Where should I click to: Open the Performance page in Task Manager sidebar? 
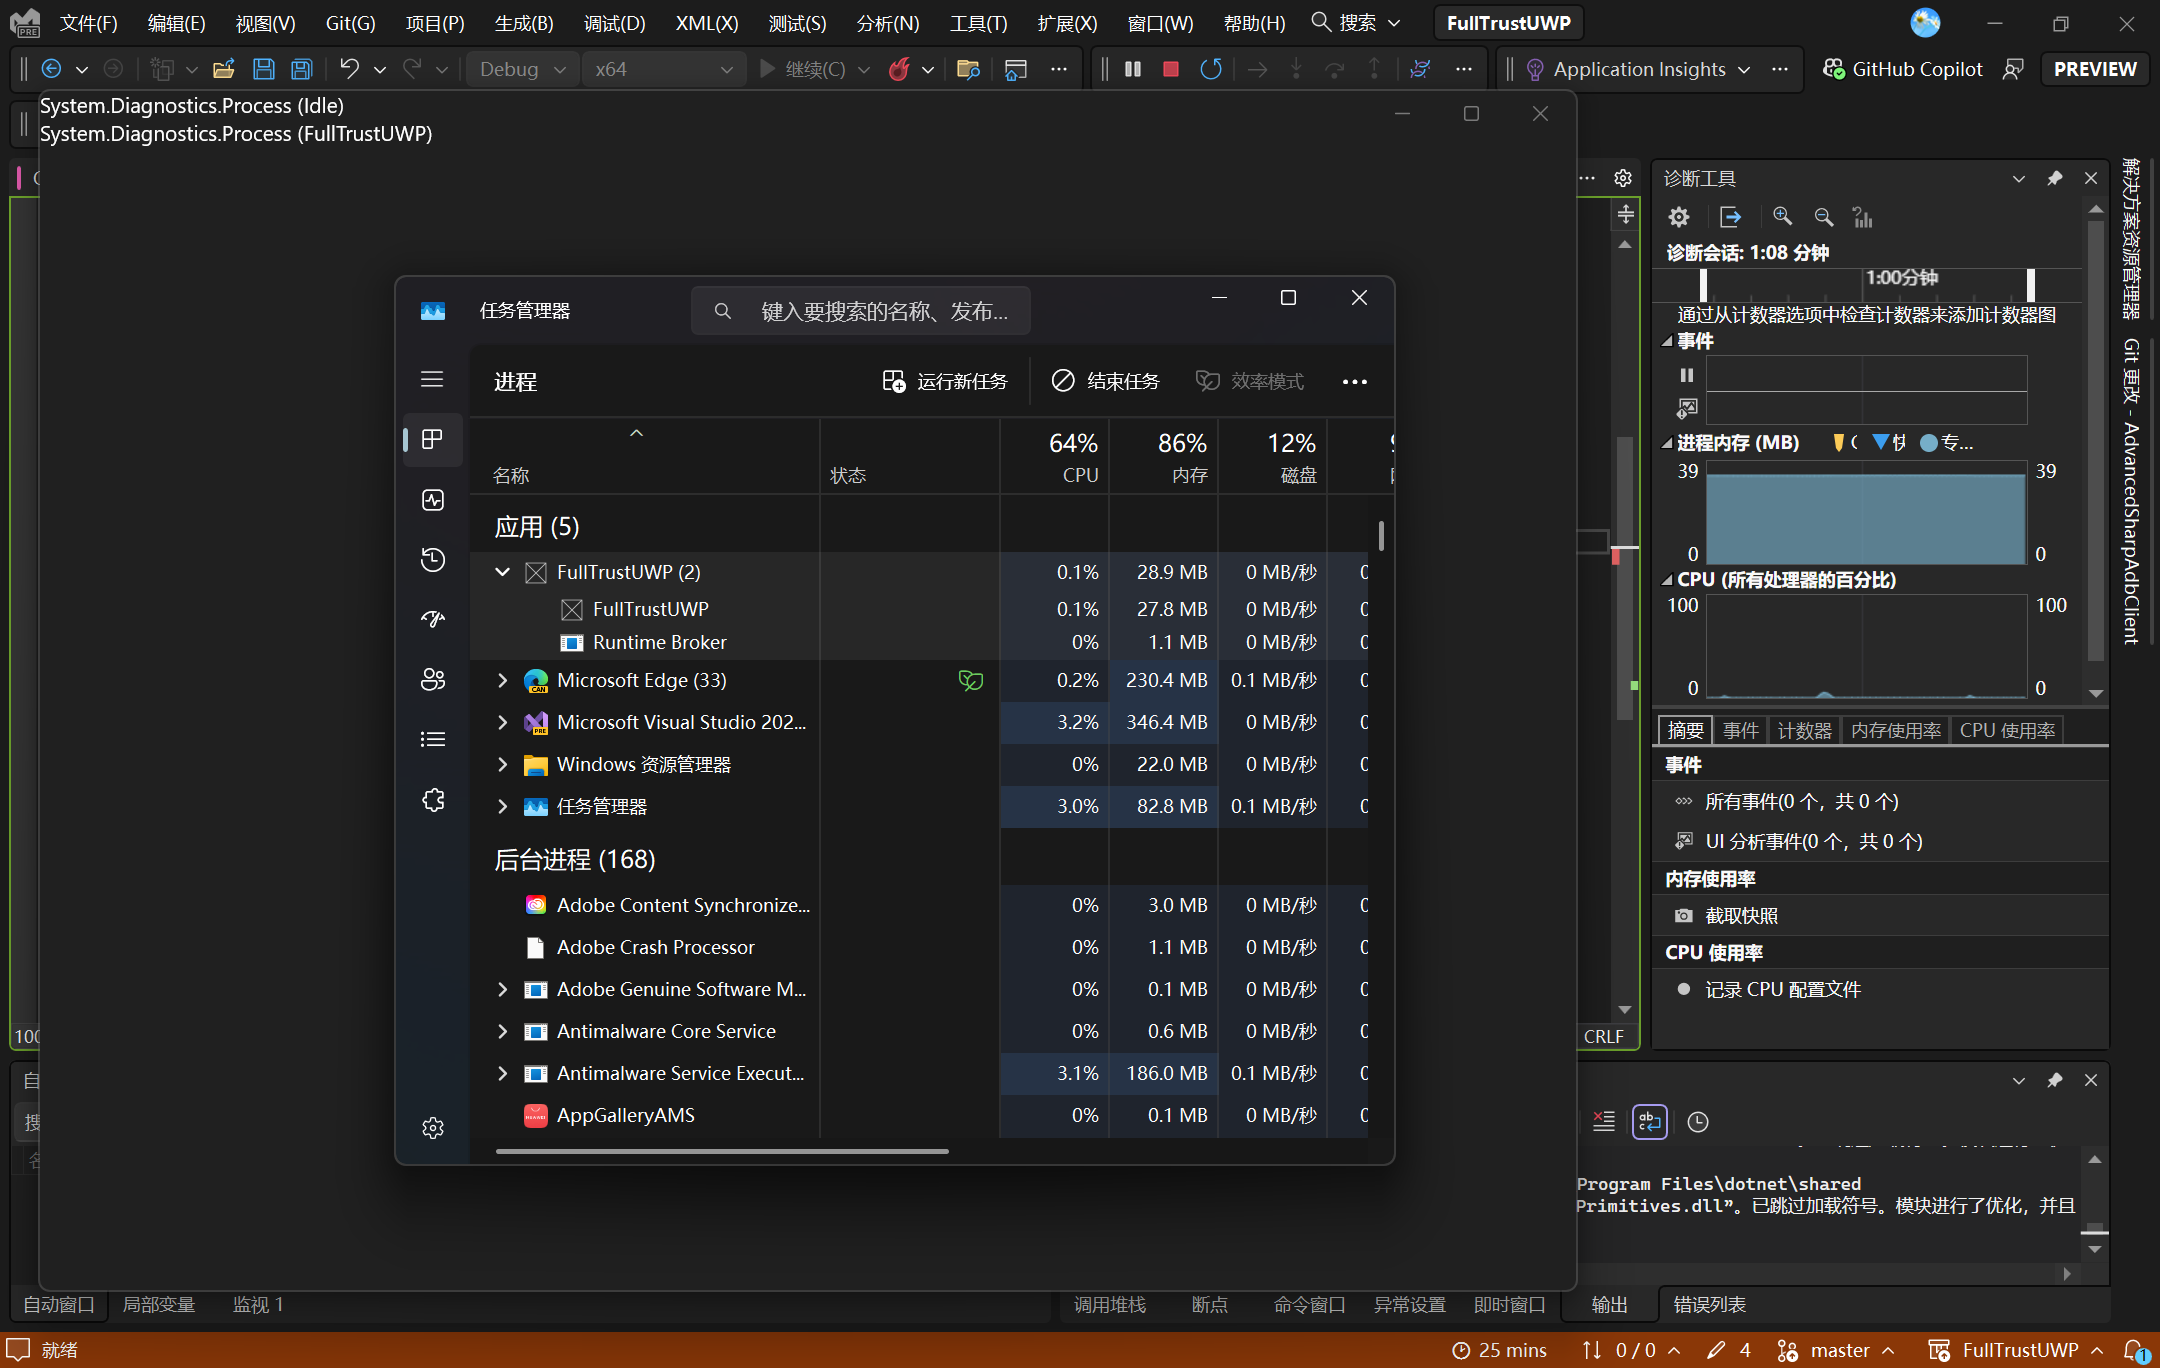click(x=433, y=500)
